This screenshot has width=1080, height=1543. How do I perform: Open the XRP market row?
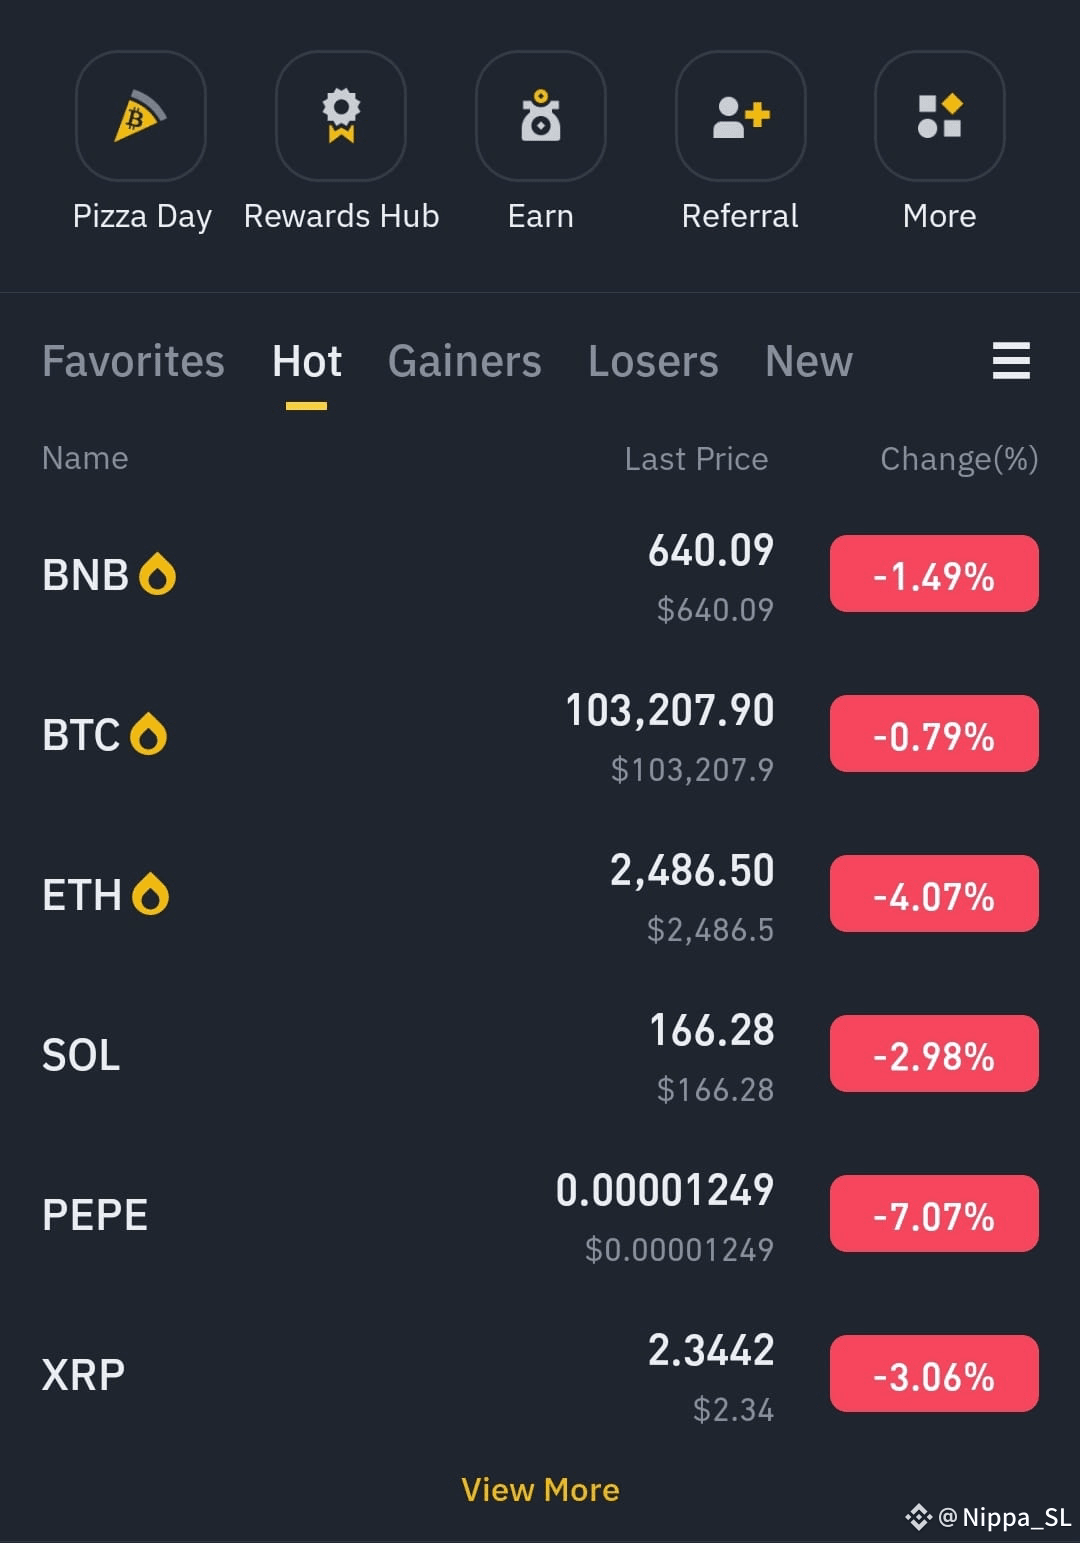tap(540, 1376)
